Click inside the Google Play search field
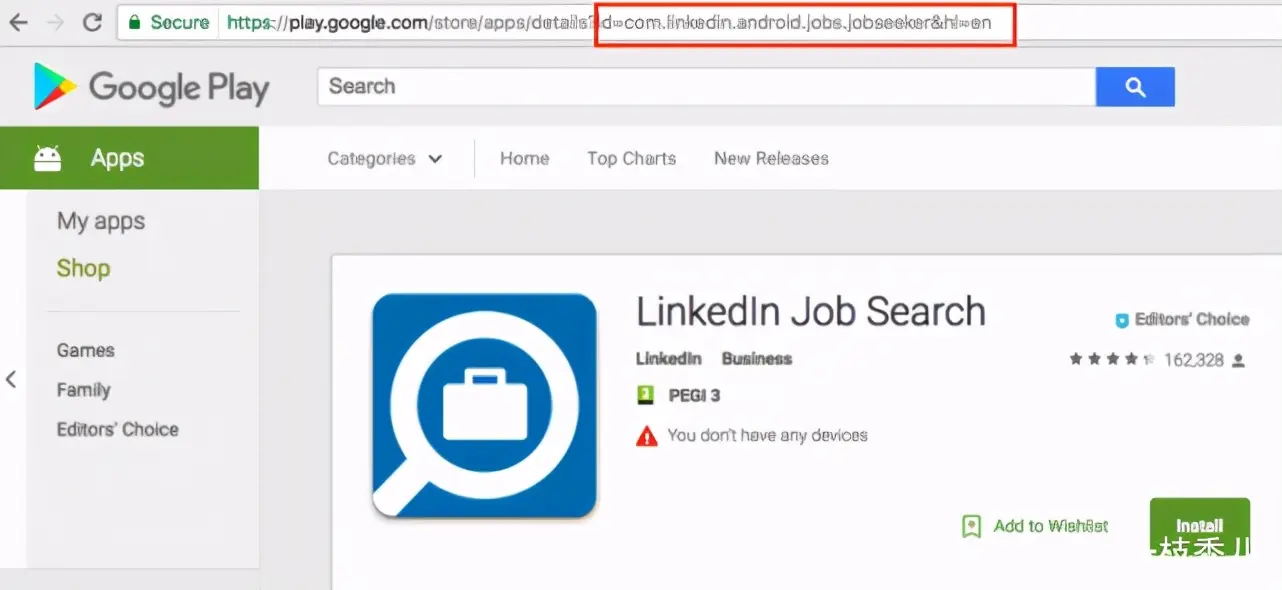1282x590 pixels. (705, 87)
